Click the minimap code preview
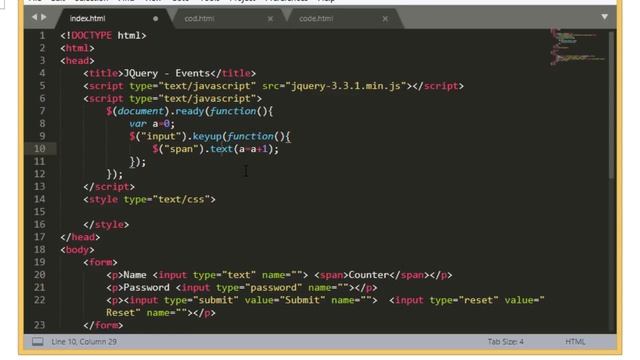Screen dimensions: 640x360 point(577,46)
